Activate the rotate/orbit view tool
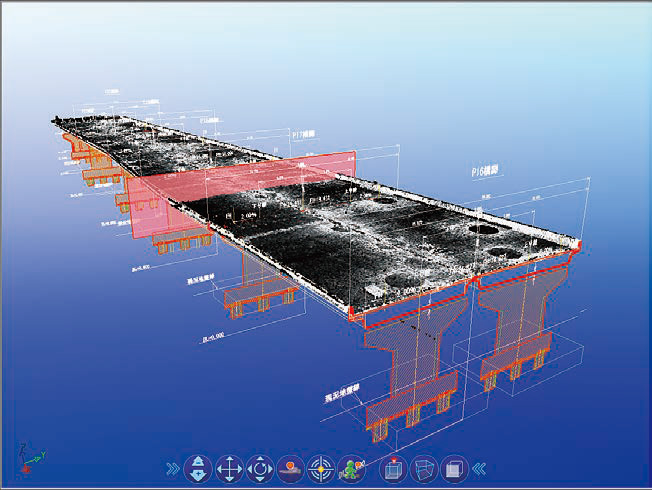This screenshot has width=652, height=490. click(260, 468)
